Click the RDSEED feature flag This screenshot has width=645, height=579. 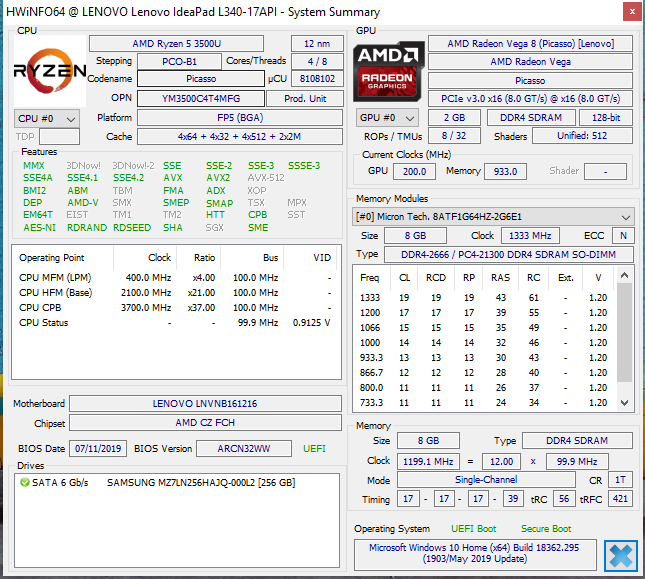click(x=132, y=227)
